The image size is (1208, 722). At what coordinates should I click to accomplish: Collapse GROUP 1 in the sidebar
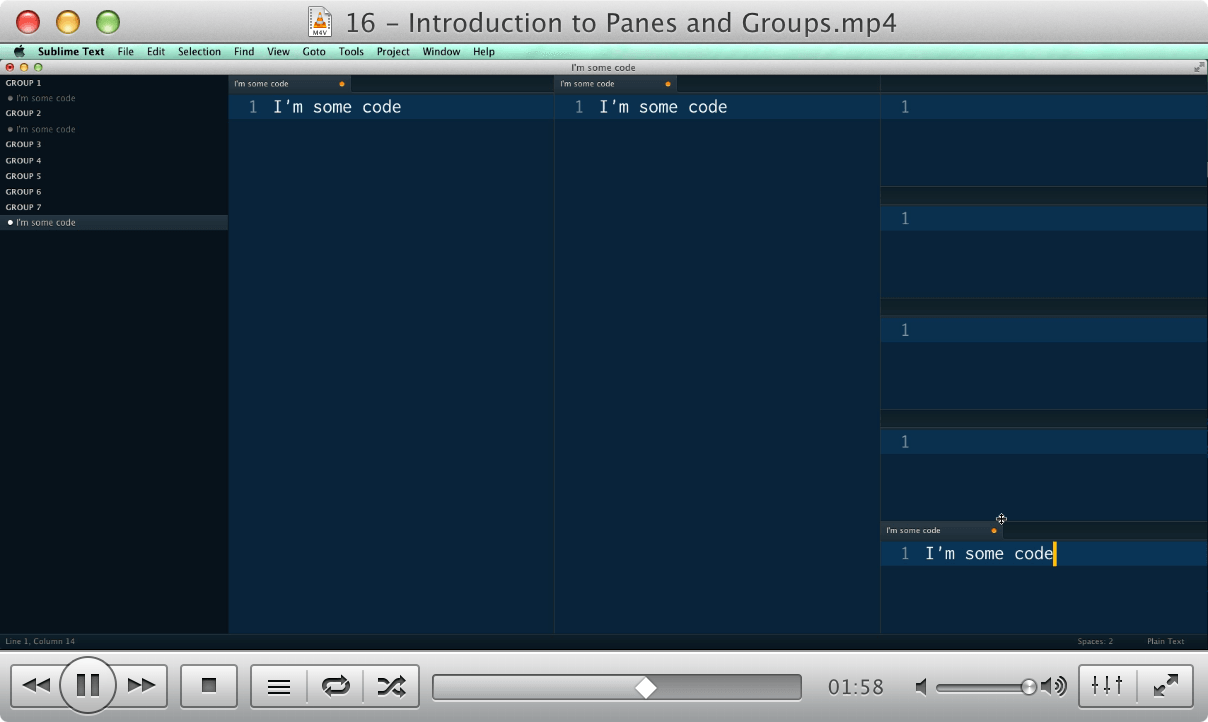coord(23,82)
